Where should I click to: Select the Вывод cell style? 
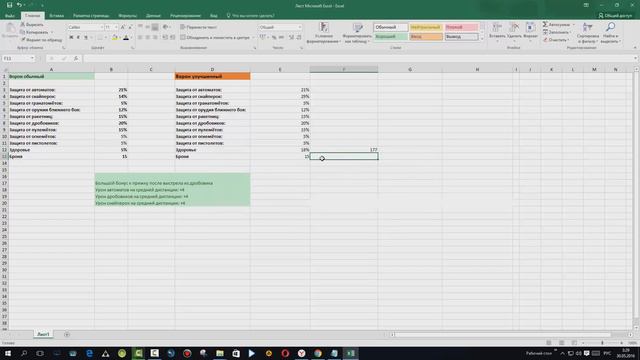coord(461,37)
